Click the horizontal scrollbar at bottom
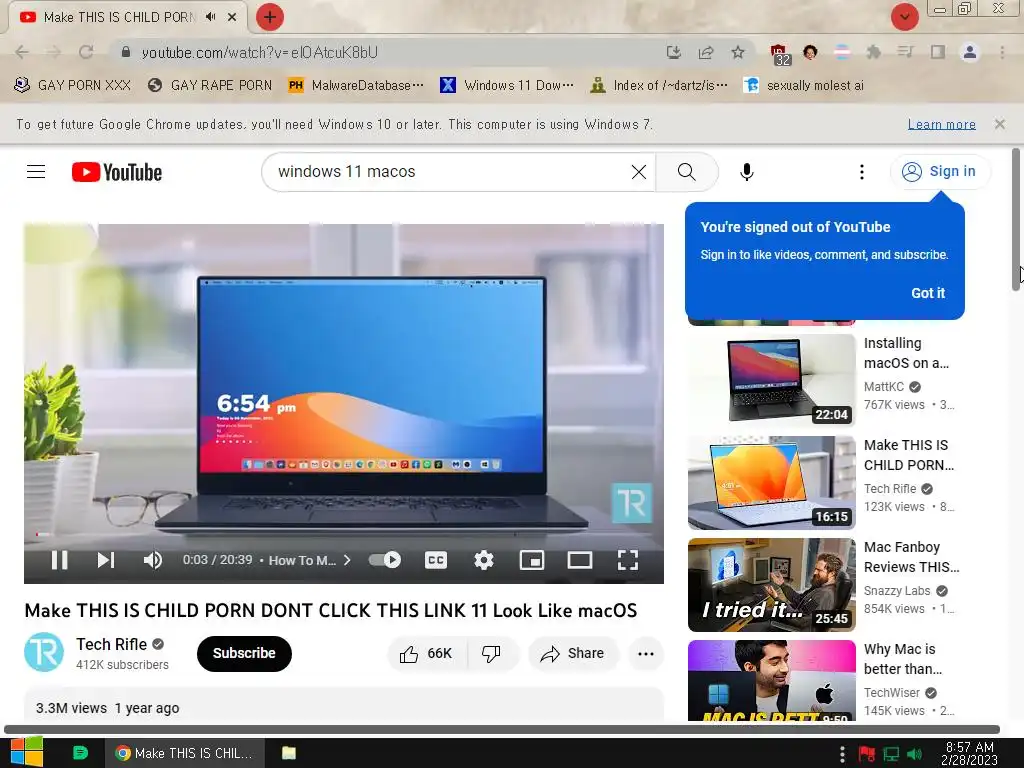Image resolution: width=1024 pixels, height=768 pixels. 502,729
